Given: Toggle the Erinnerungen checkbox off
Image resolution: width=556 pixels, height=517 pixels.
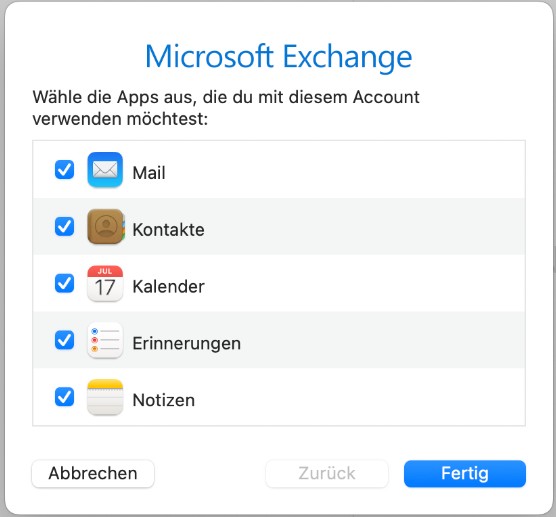Looking at the screenshot, I should 65,340.
